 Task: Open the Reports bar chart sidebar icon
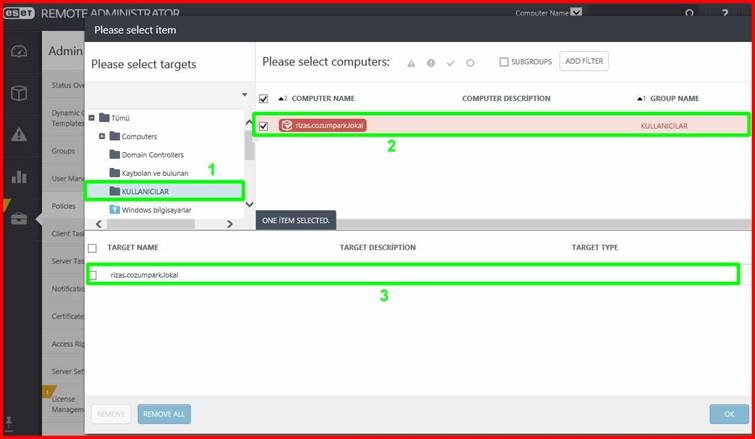pos(19,176)
